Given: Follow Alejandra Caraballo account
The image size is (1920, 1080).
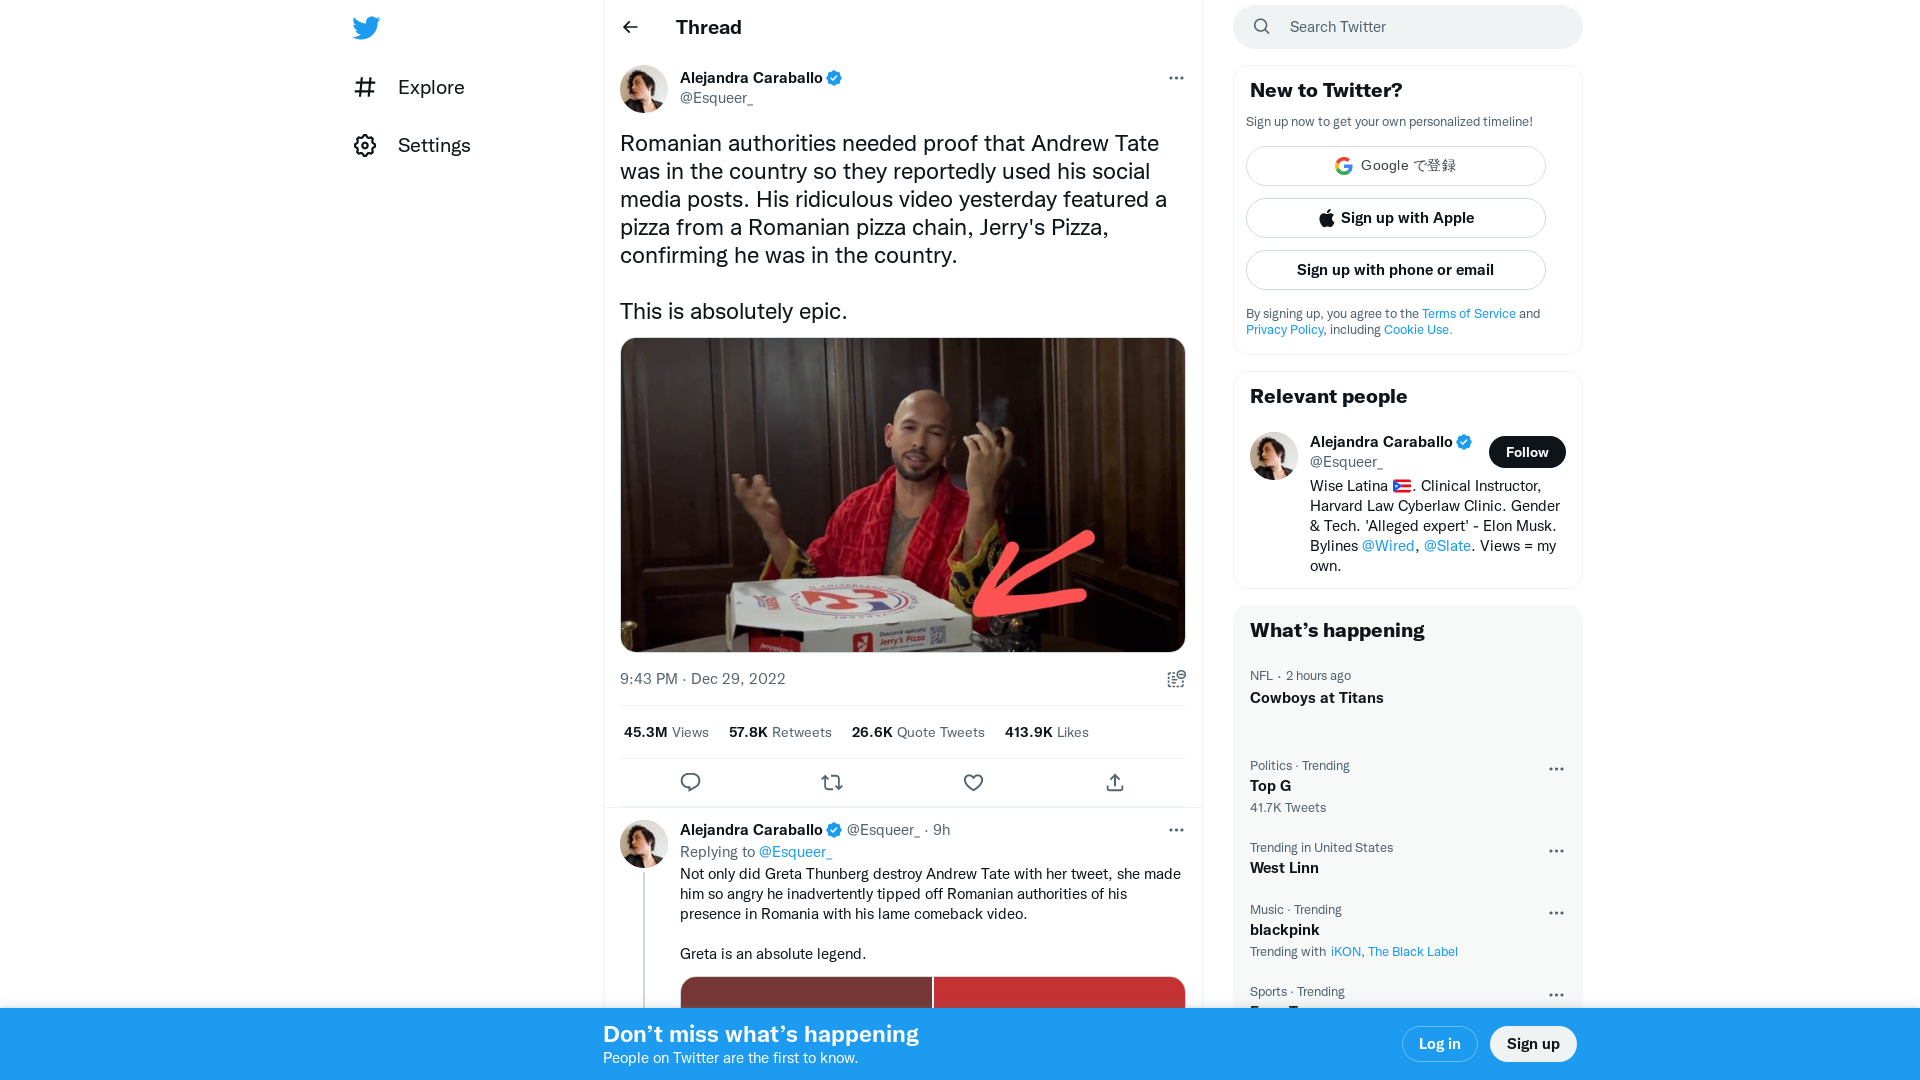Looking at the screenshot, I should click(x=1526, y=451).
